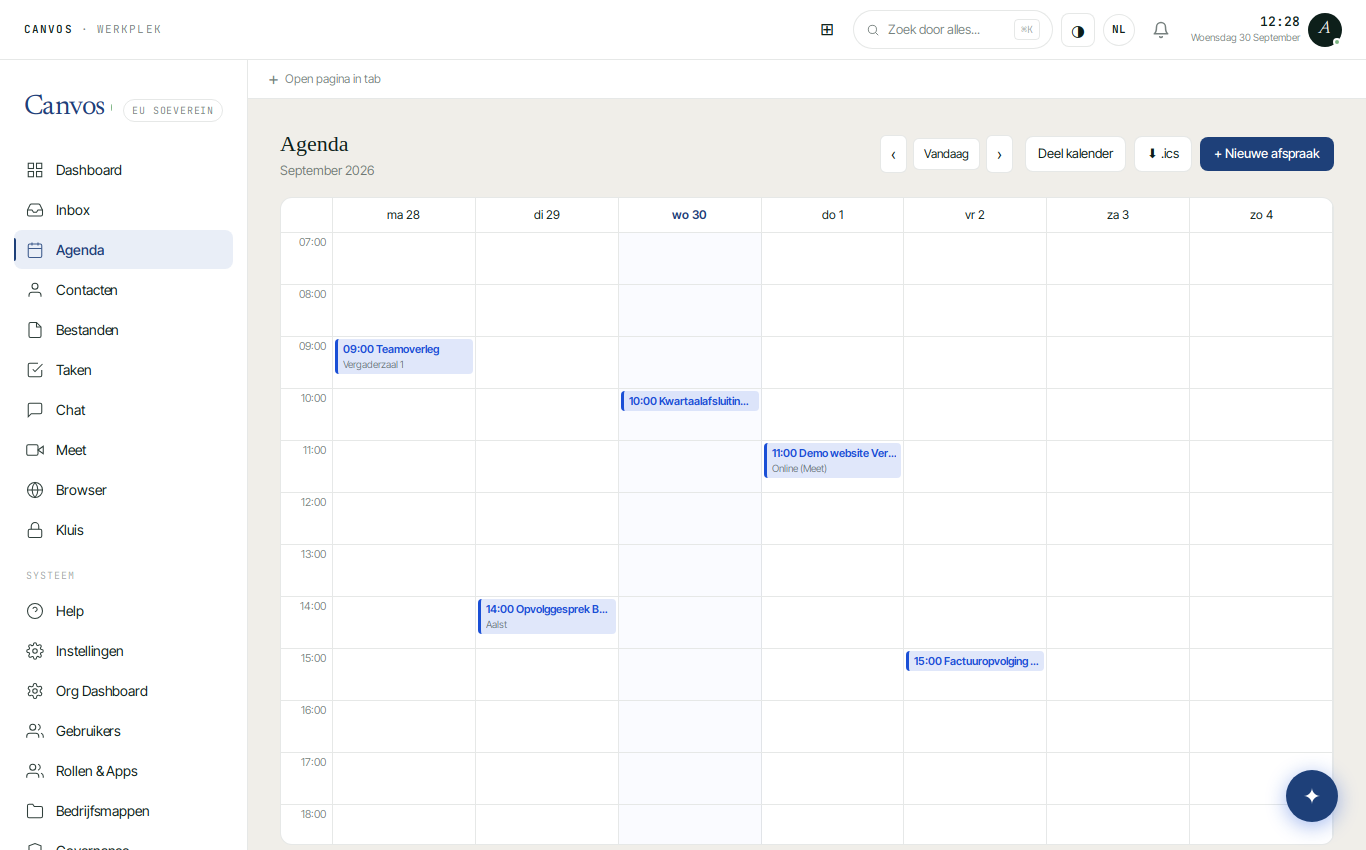The height and width of the screenshot is (850, 1366).
Task: Click the 'zo 4' day header
Action: point(1261,215)
